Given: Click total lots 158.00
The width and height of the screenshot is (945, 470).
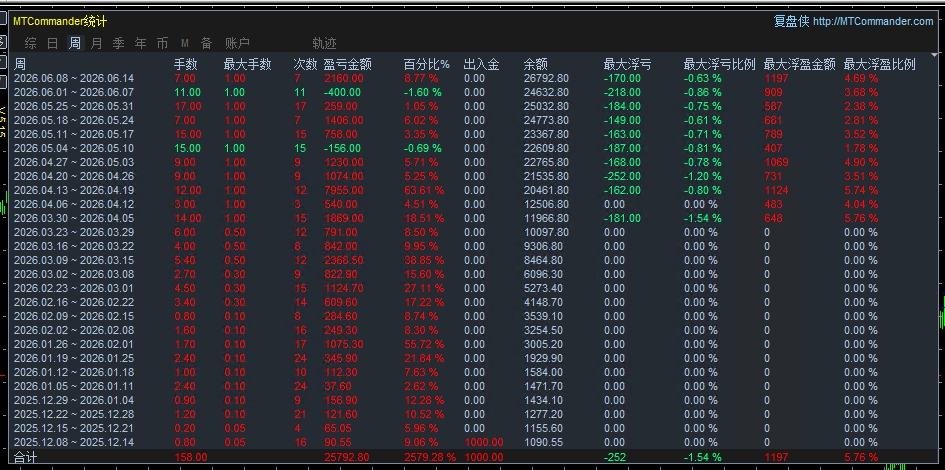Looking at the screenshot, I should click(190, 457).
